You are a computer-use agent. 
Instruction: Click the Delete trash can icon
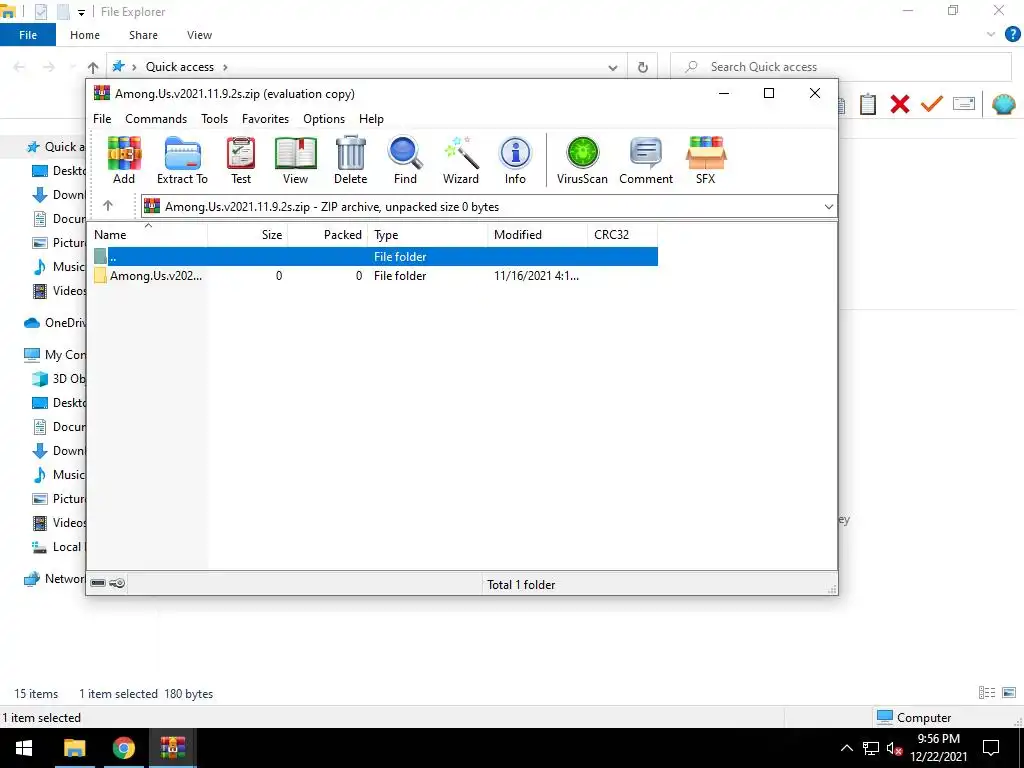351,160
